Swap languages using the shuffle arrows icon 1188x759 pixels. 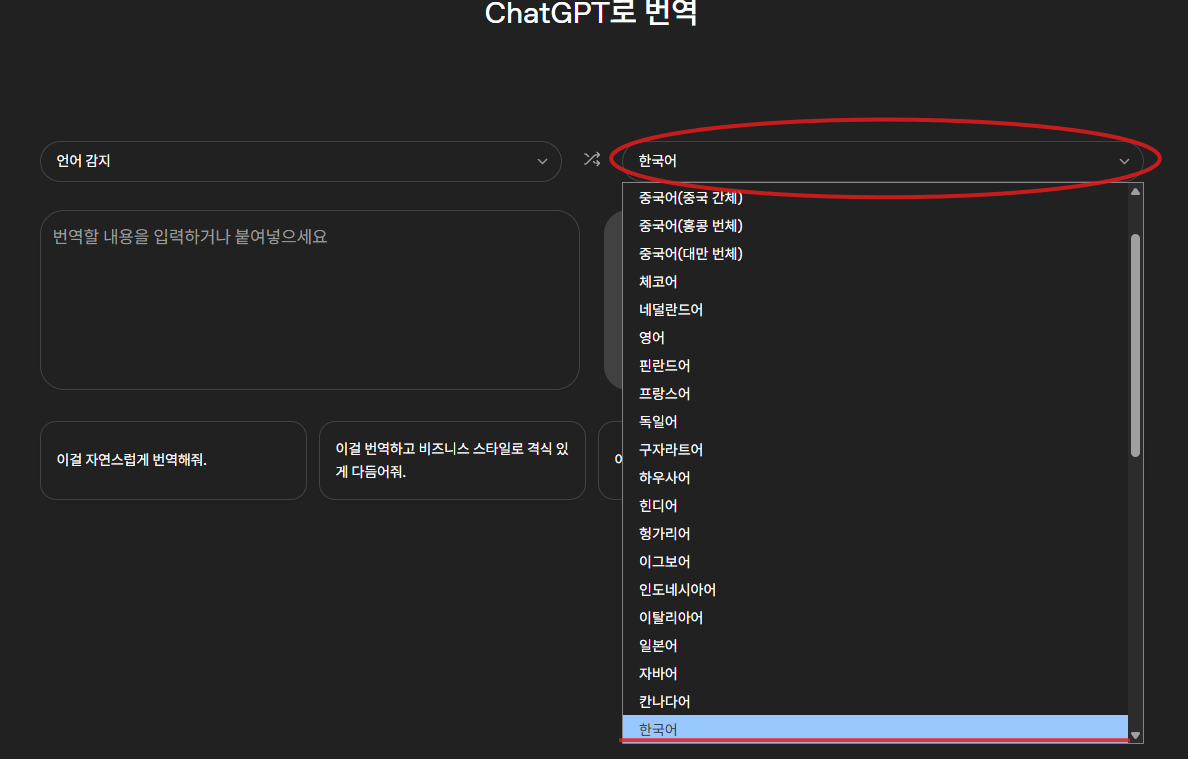click(x=592, y=159)
